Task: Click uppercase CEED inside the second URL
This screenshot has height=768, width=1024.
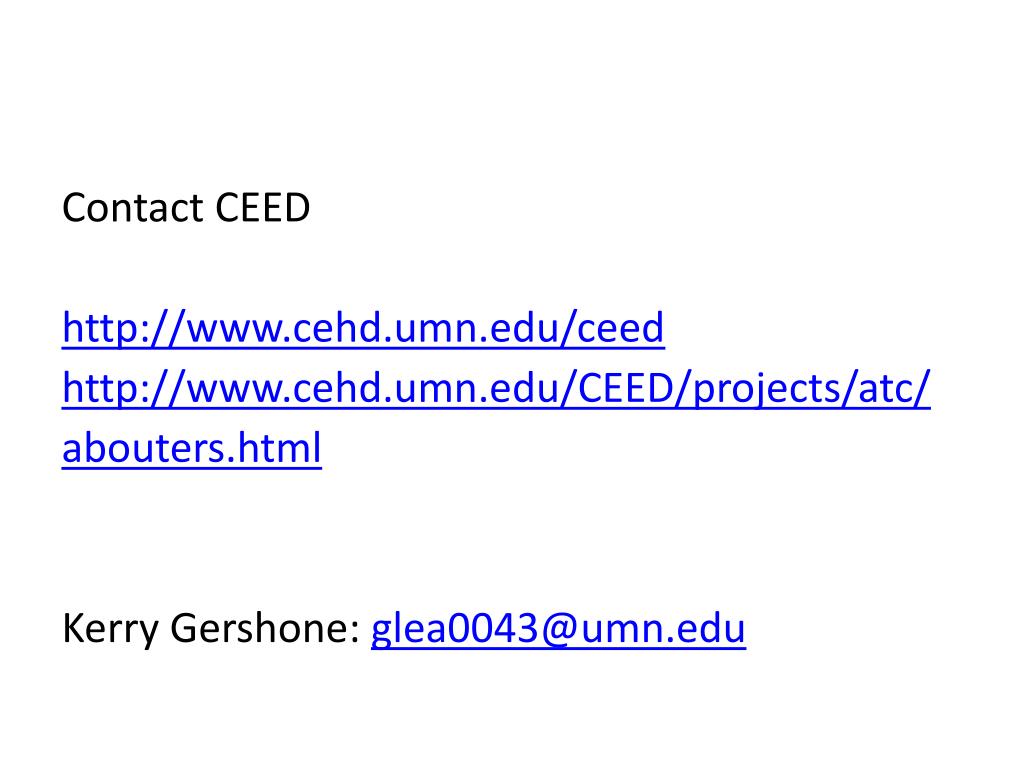Action: click(626, 389)
